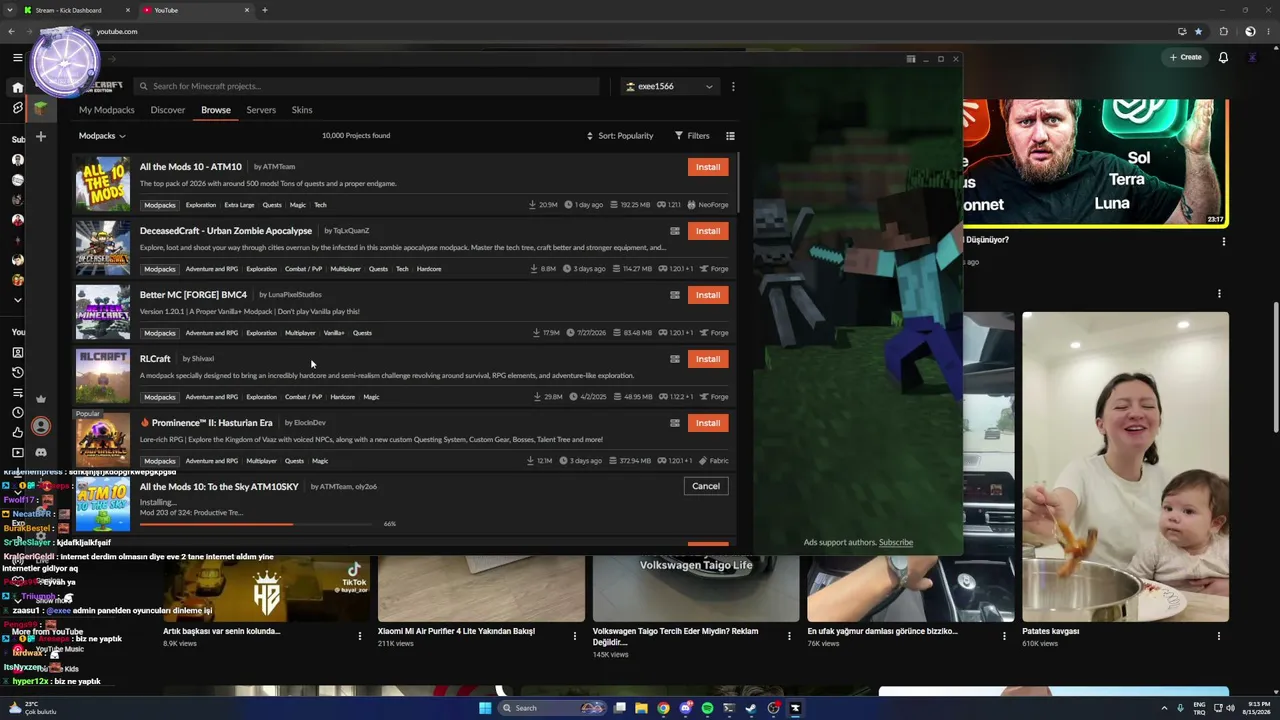Viewport: 1280px width, 720px height.
Task: Install All the Mods 10 - ATM10
Action: coord(708,167)
